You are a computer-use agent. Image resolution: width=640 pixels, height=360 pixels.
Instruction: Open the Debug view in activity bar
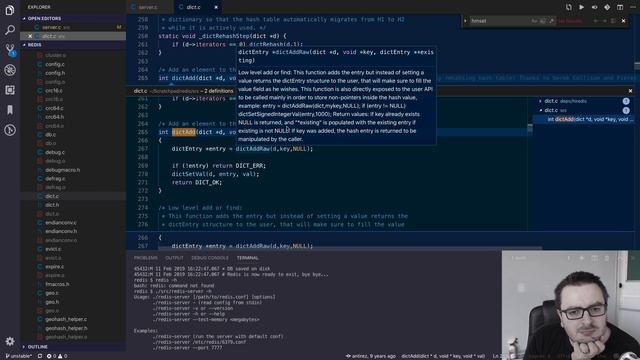[10, 70]
